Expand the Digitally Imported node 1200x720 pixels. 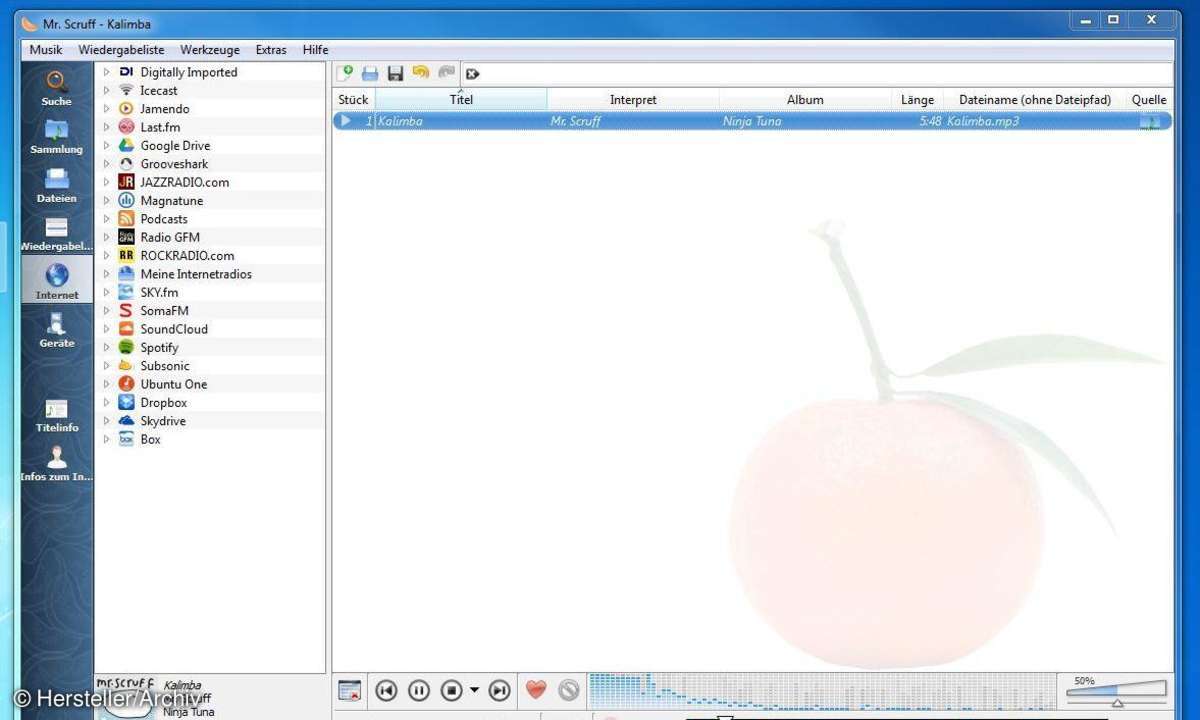click(x=106, y=72)
